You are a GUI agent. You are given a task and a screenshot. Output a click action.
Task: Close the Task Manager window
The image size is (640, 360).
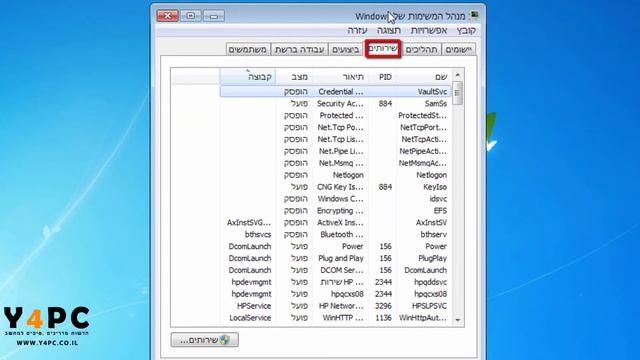pyautogui.click(x=167, y=16)
